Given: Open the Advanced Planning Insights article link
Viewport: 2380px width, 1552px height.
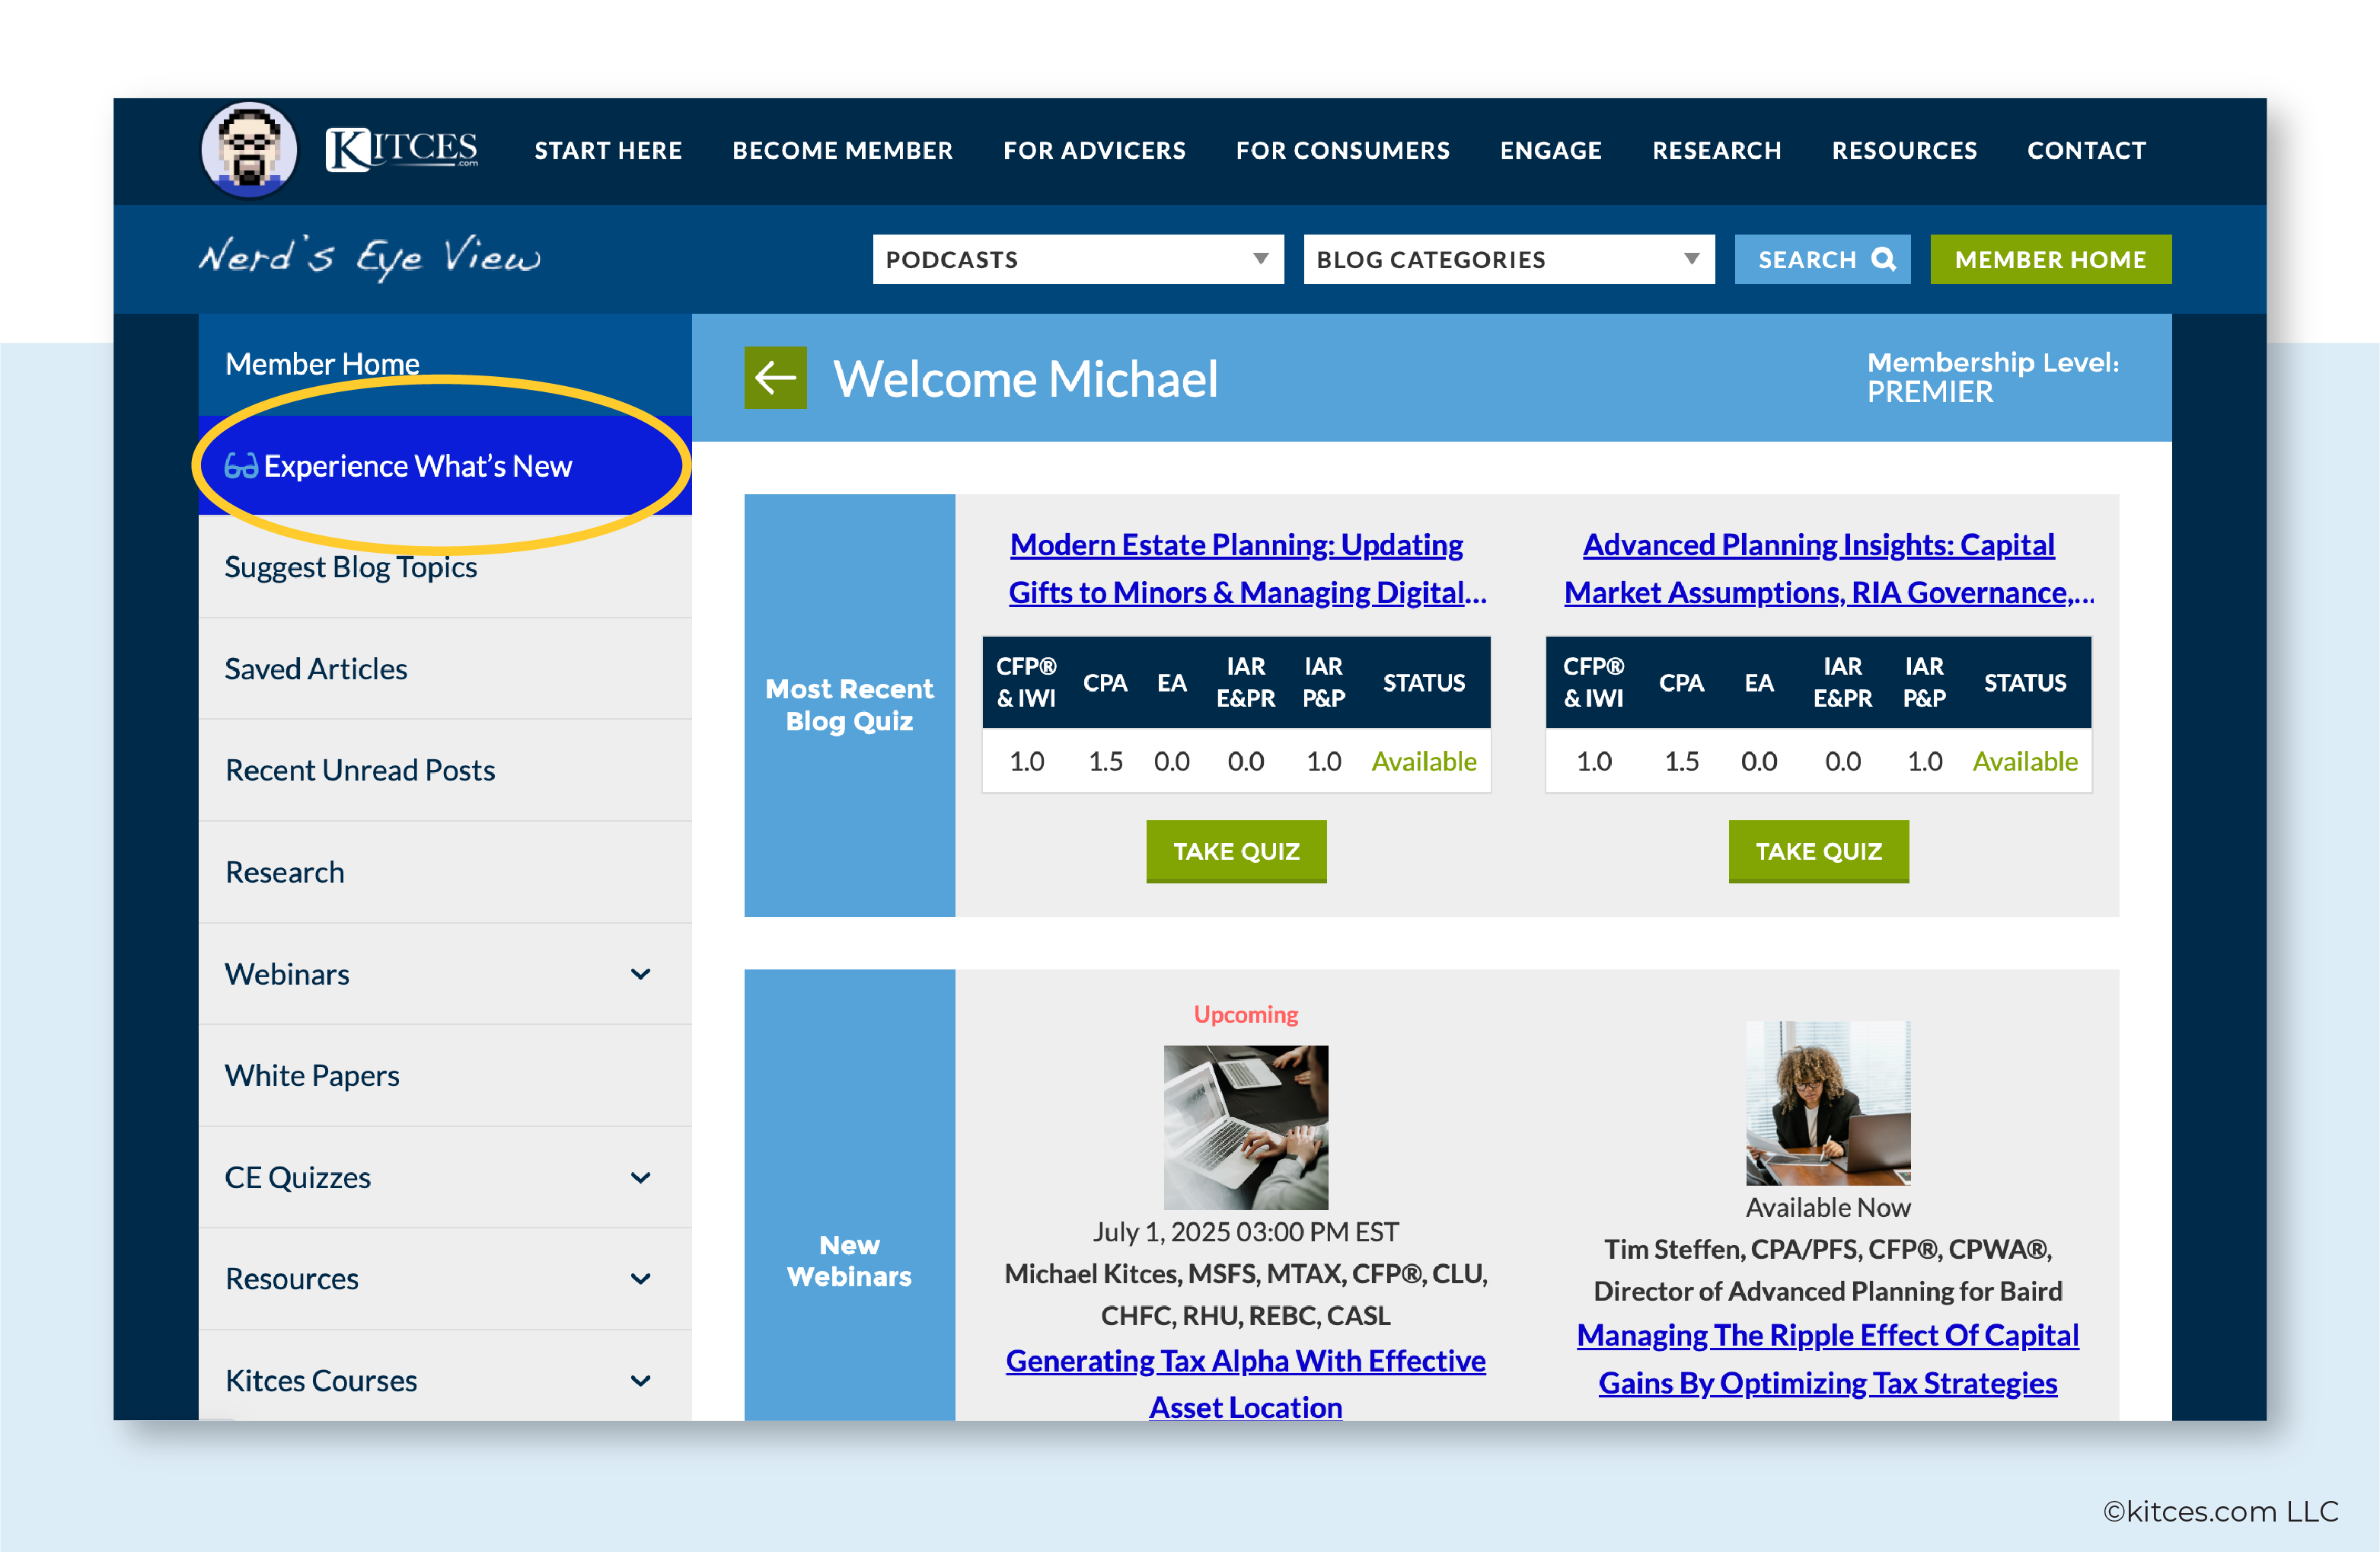Looking at the screenshot, I should point(1829,568).
